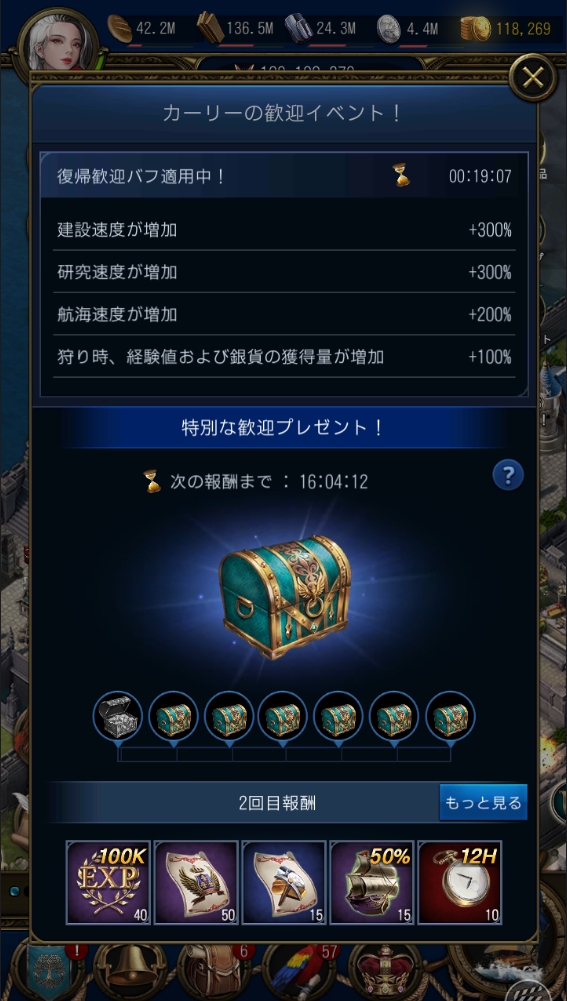Image resolution: width=567 pixels, height=1001 pixels.
Task: Open the bell icon in bottom bar
Action: pos(130,972)
